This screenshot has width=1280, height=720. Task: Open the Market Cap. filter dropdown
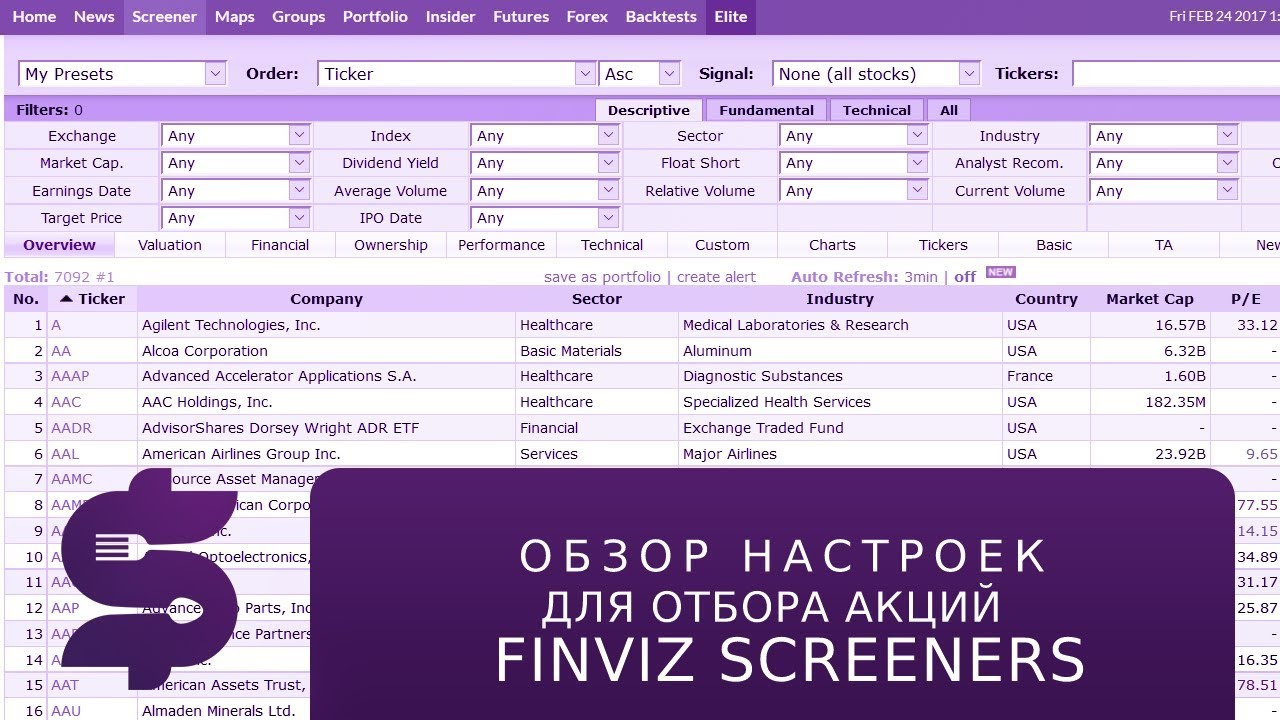point(236,162)
